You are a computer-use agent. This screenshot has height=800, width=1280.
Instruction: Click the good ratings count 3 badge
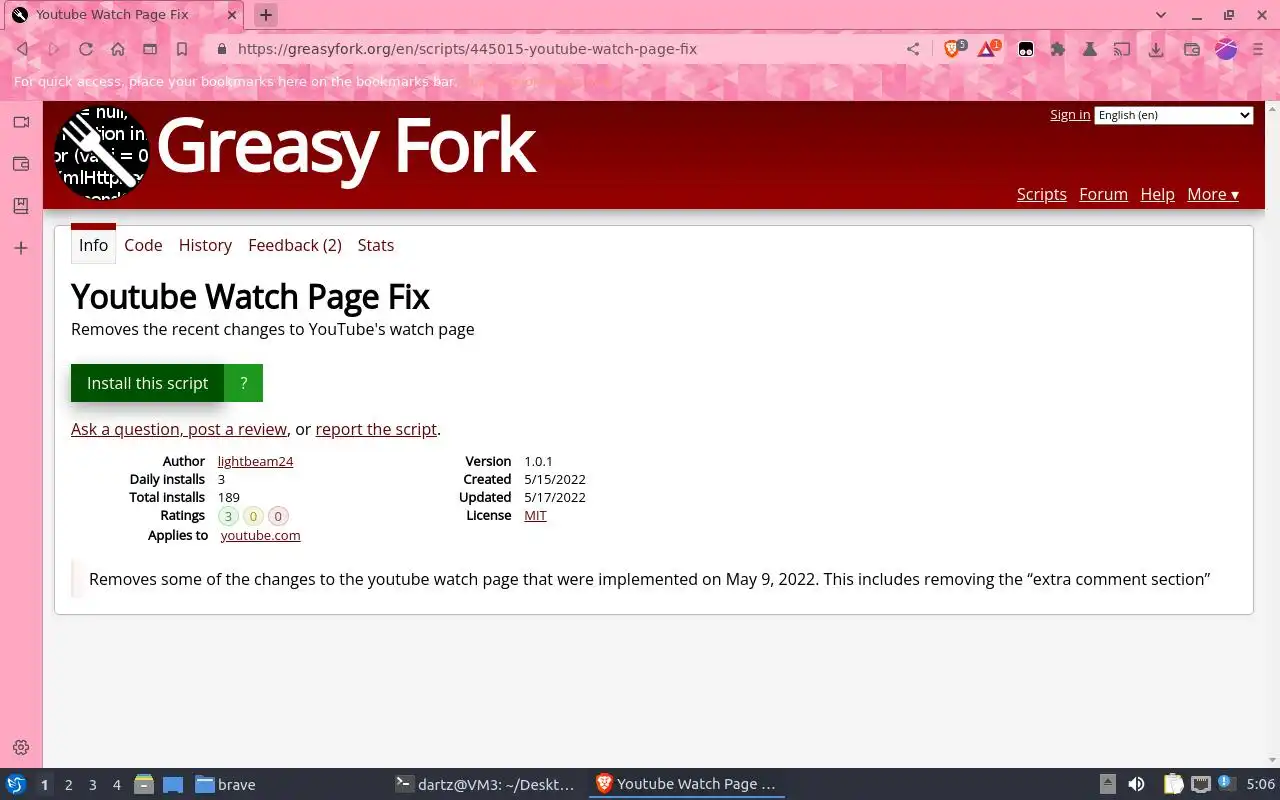[228, 516]
